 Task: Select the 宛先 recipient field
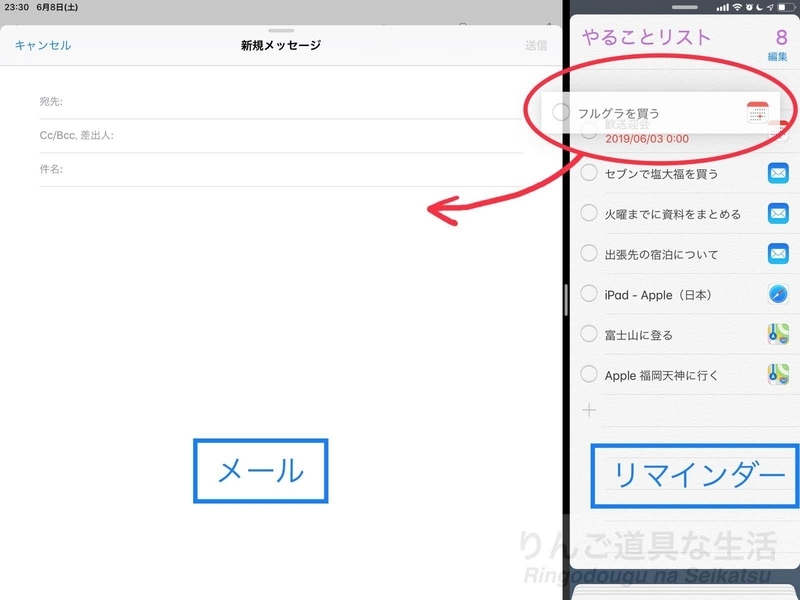pos(200,100)
